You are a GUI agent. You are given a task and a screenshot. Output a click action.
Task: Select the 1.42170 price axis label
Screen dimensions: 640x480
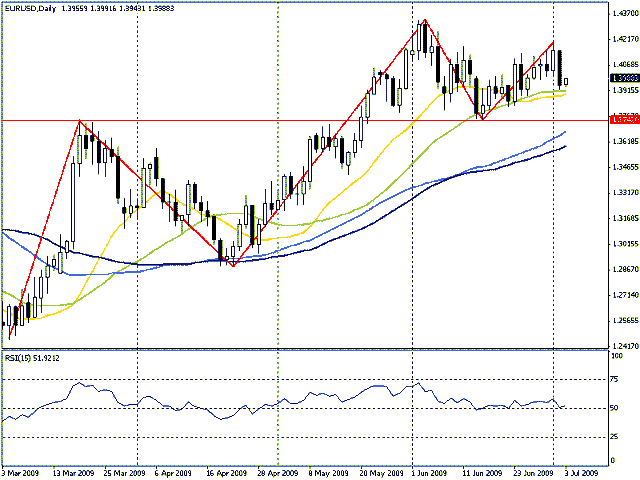coord(624,39)
